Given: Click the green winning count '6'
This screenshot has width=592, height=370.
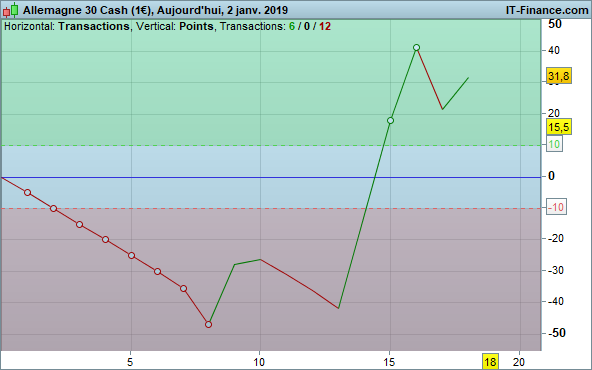Looking at the screenshot, I should tap(292, 26).
